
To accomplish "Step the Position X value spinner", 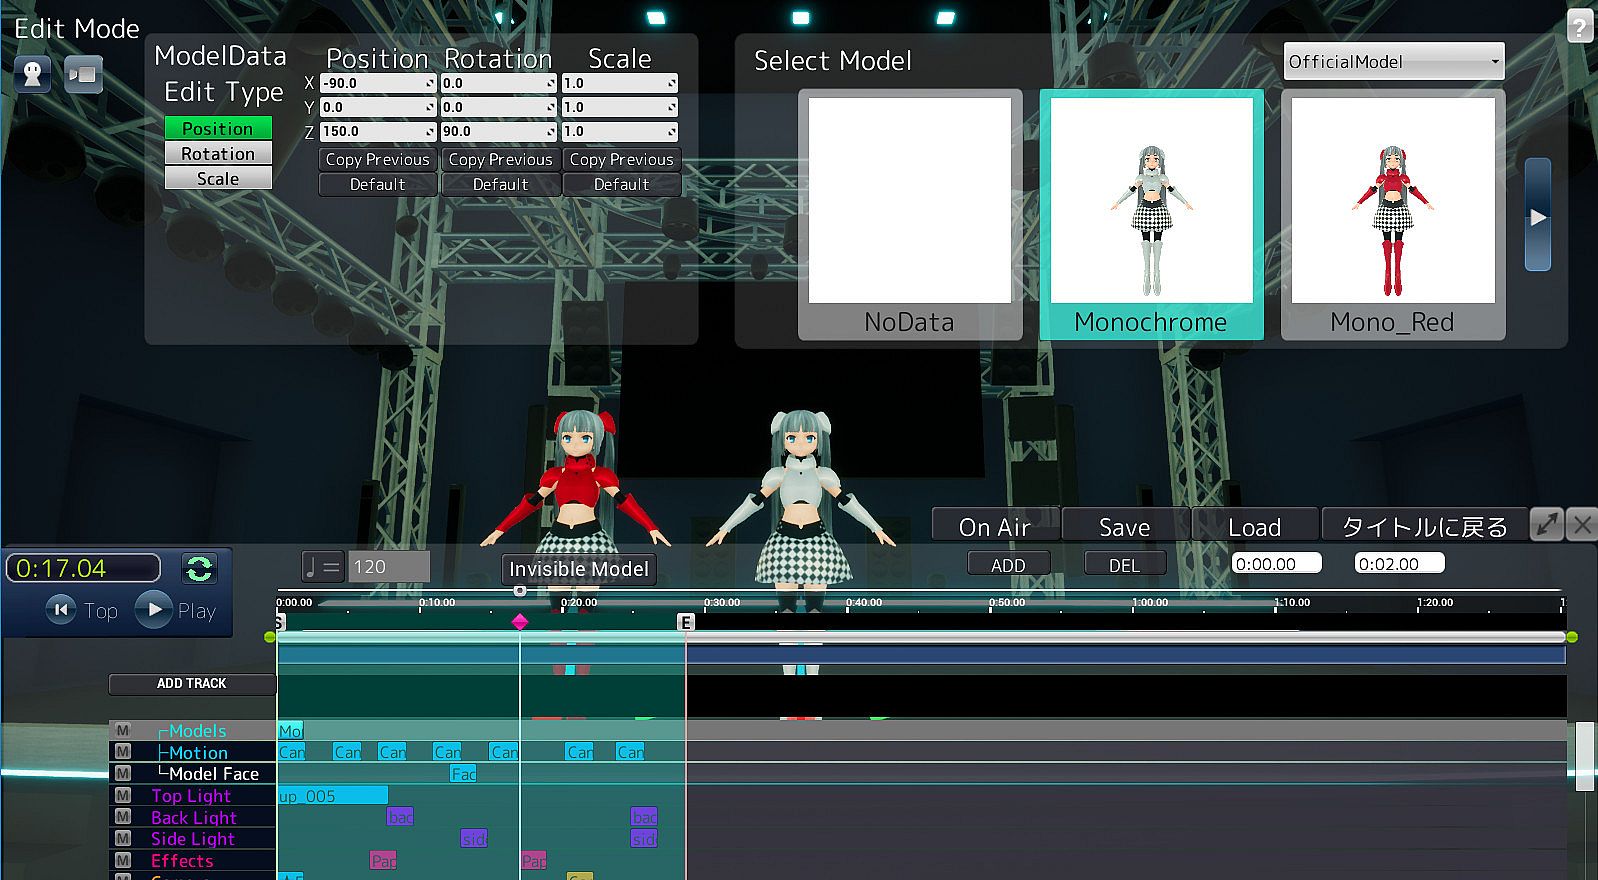I will click(x=430, y=83).
